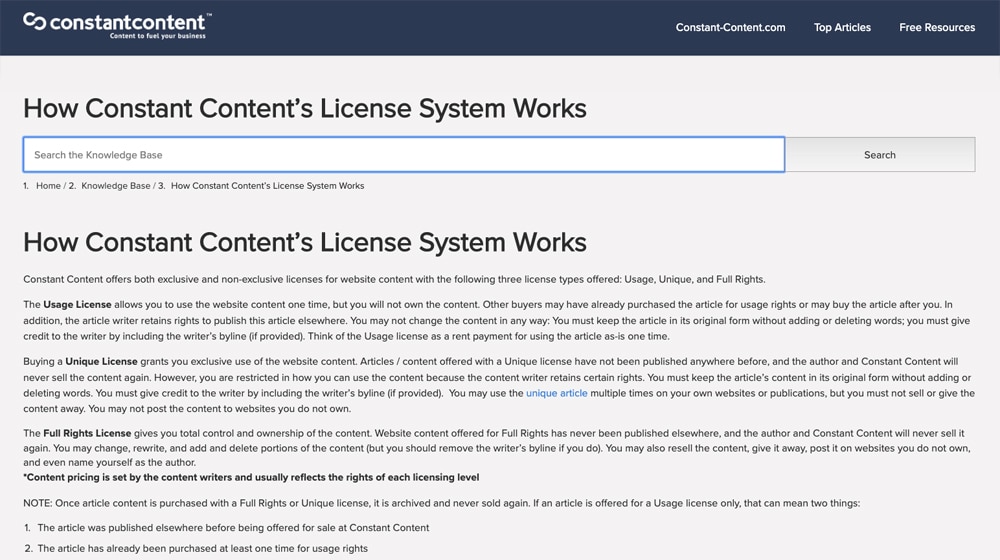This screenshot has height=560, width=1000.
Task: Click list item about published elsewhere
Action: [233, 527]
